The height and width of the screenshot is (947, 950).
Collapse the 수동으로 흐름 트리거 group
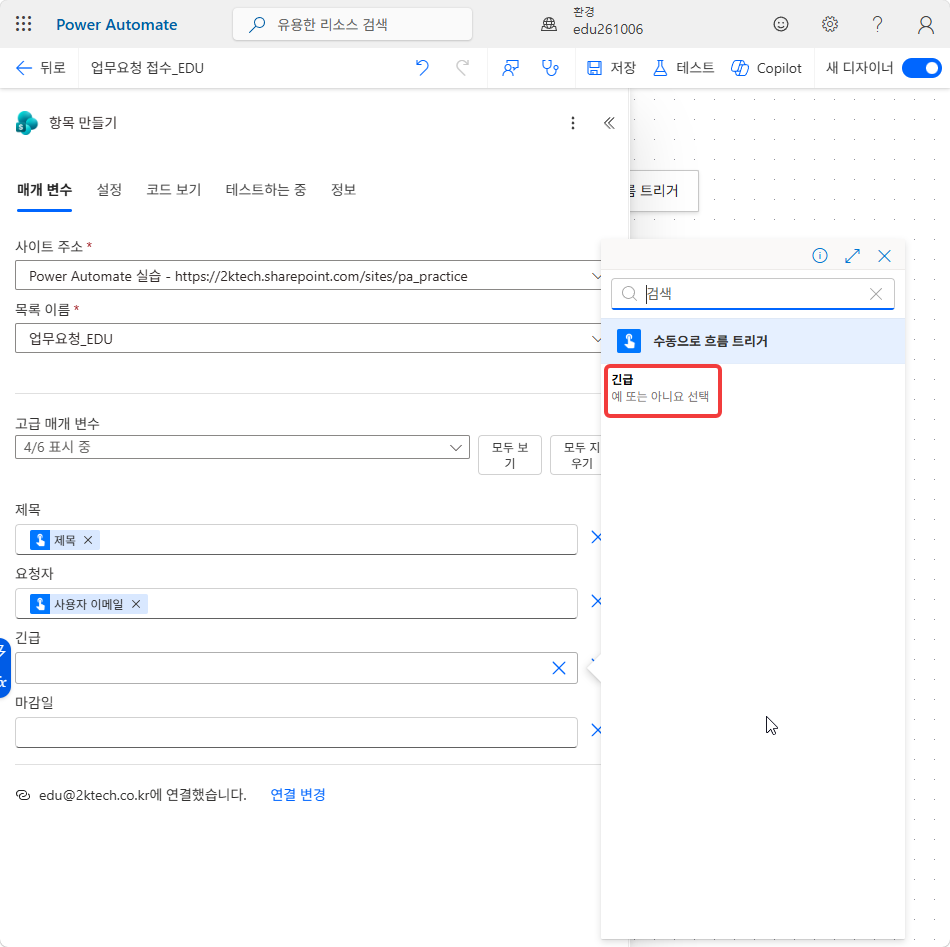(x=753, y=341)
